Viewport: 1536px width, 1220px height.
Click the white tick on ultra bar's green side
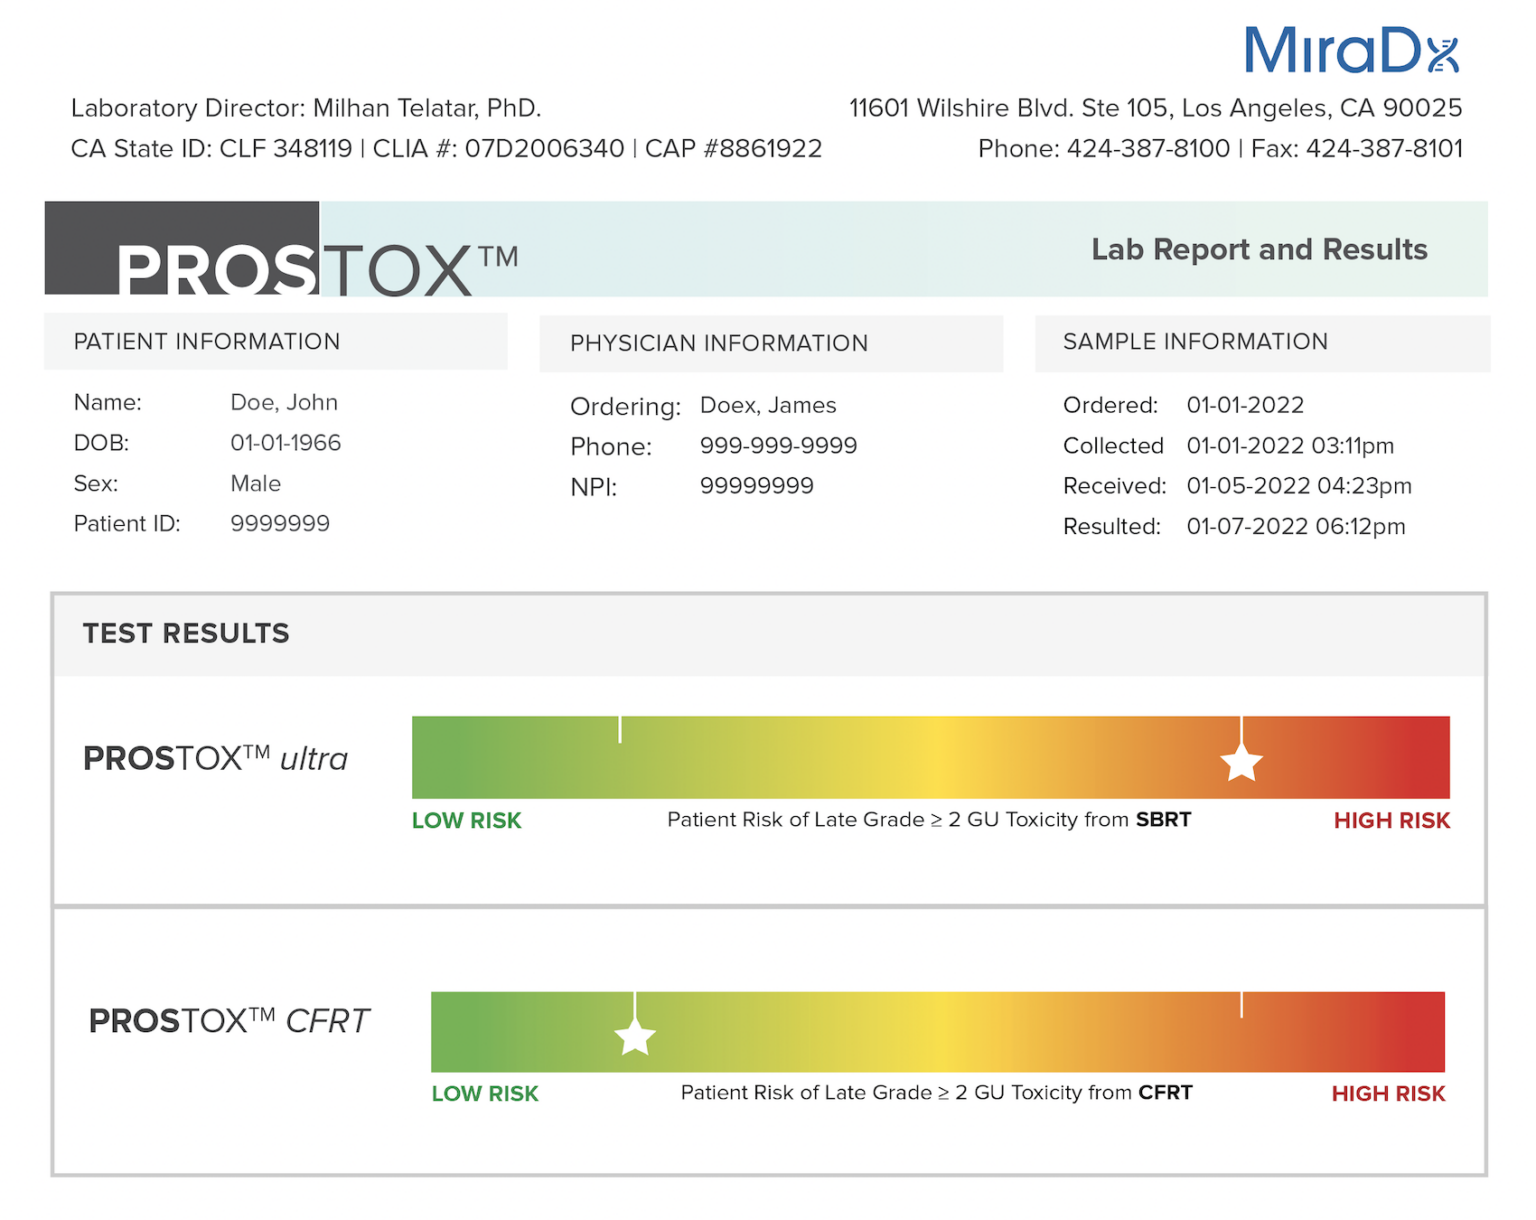(620, 729)
